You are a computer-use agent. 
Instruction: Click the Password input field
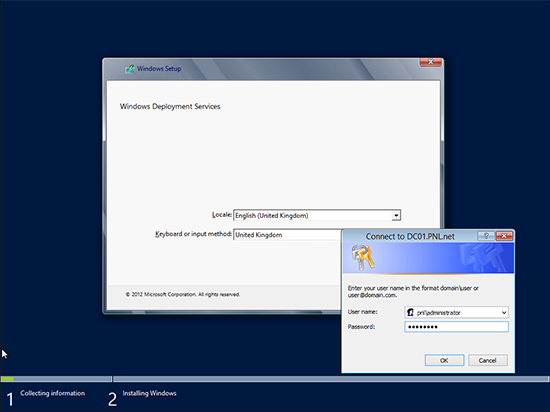point(456,327)
